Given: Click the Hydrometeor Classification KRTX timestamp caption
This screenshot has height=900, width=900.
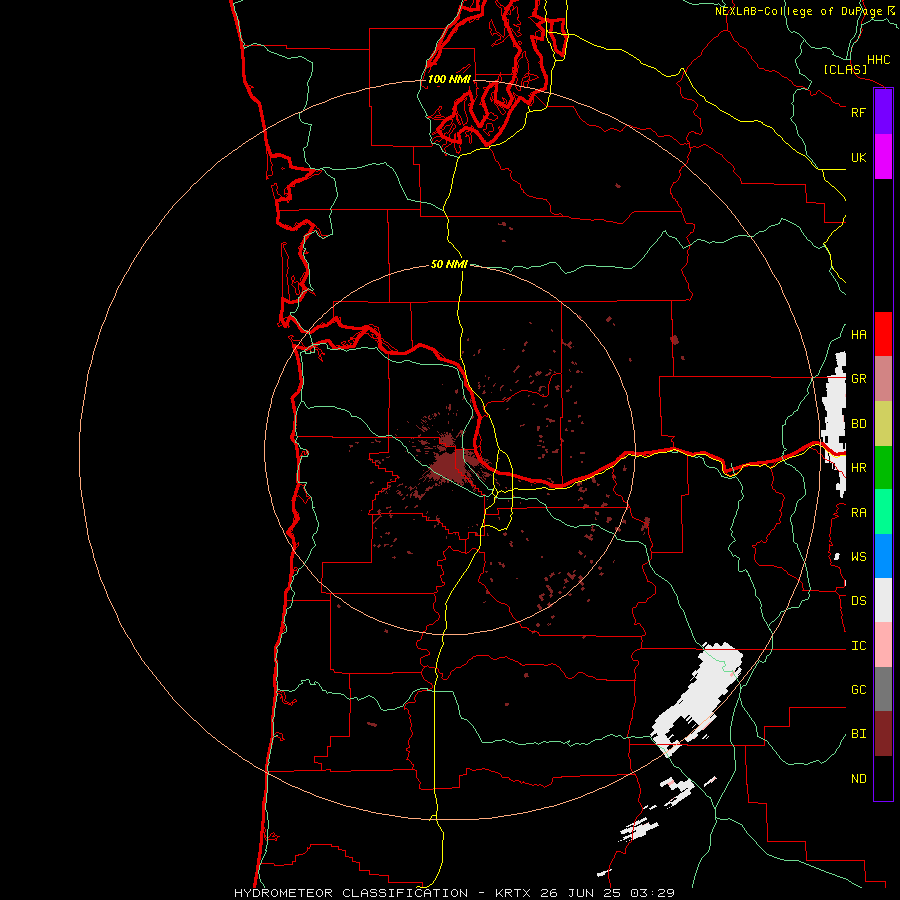Looking at the screenshot, I should (x=454, y=893).
